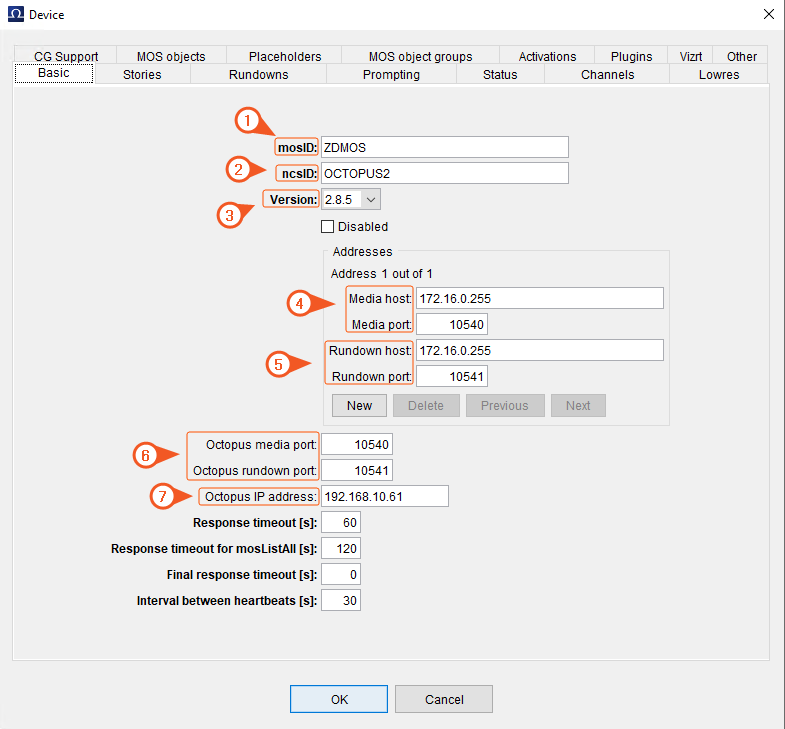
Task: Enable the Disabled checkbox
Action: (x=327, y=227)
